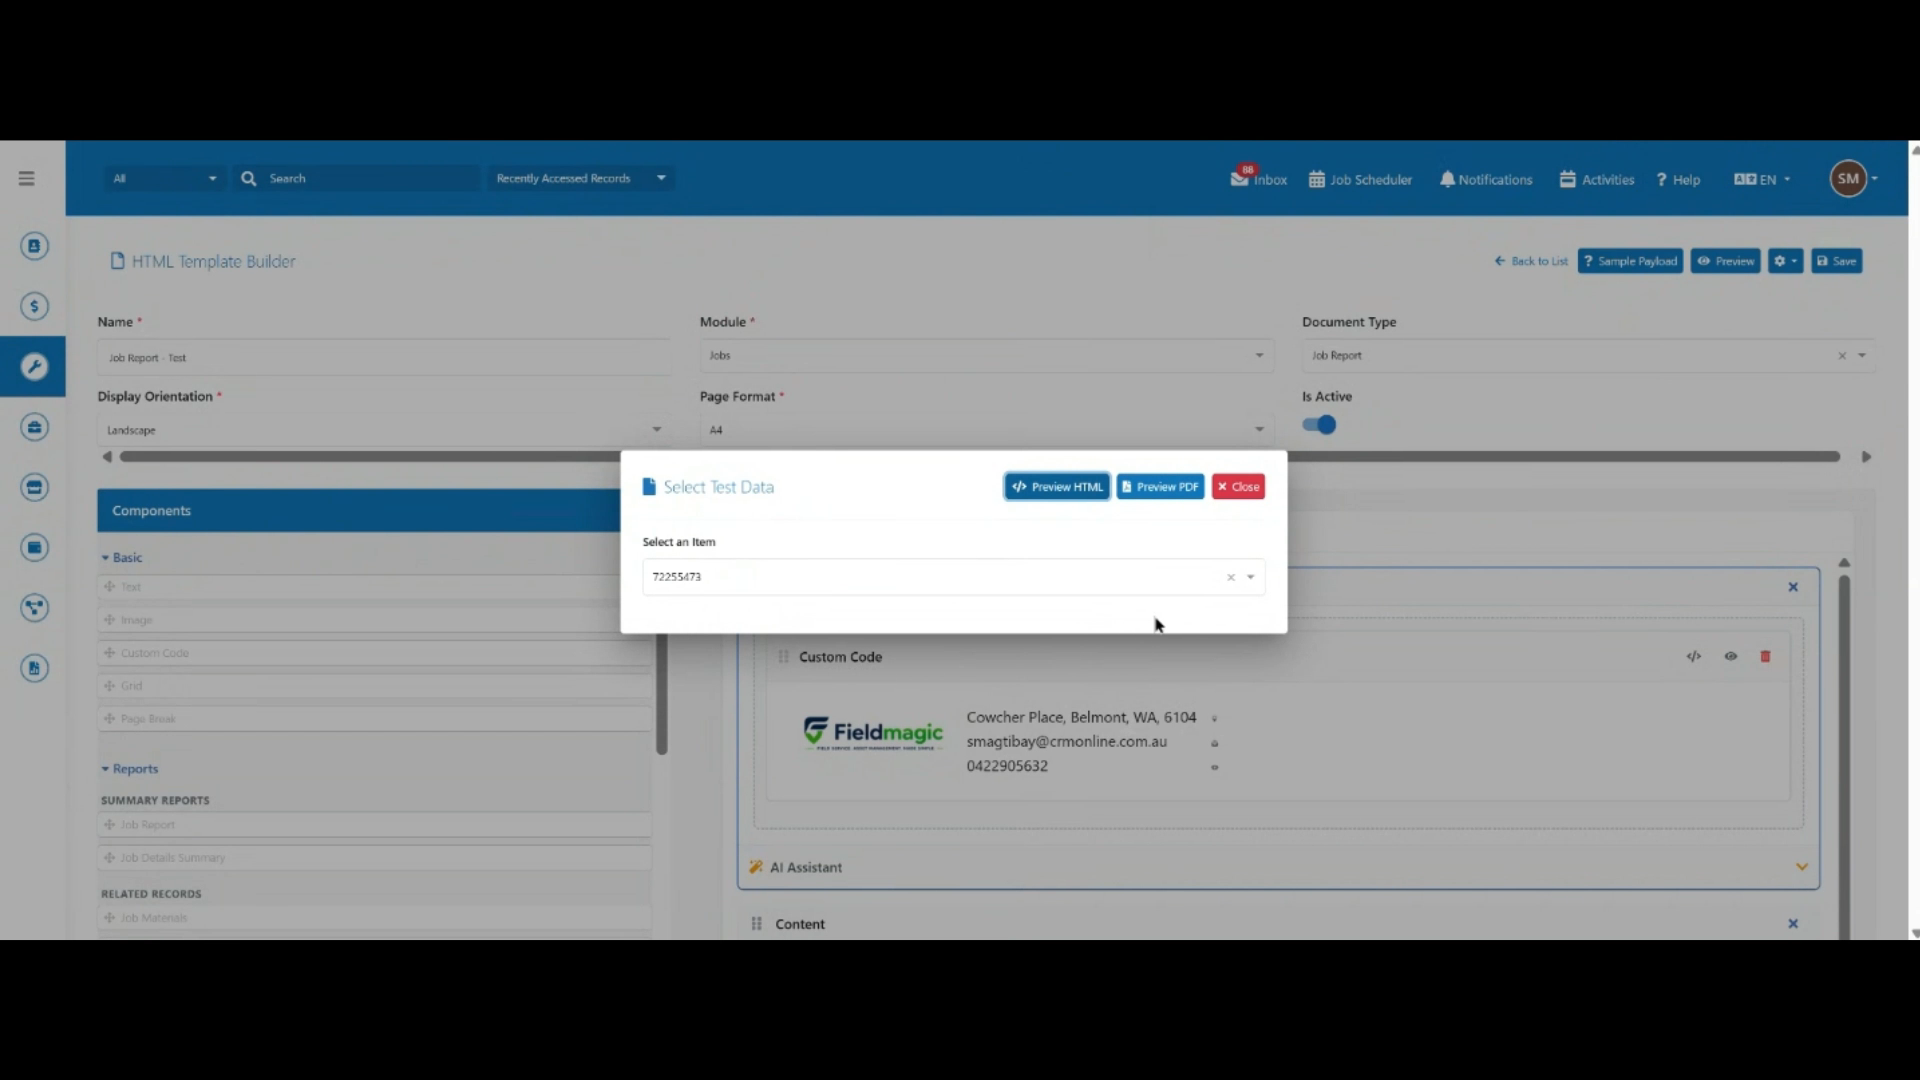
Task: Collapse the Reports components group
Action: [129, 769]
